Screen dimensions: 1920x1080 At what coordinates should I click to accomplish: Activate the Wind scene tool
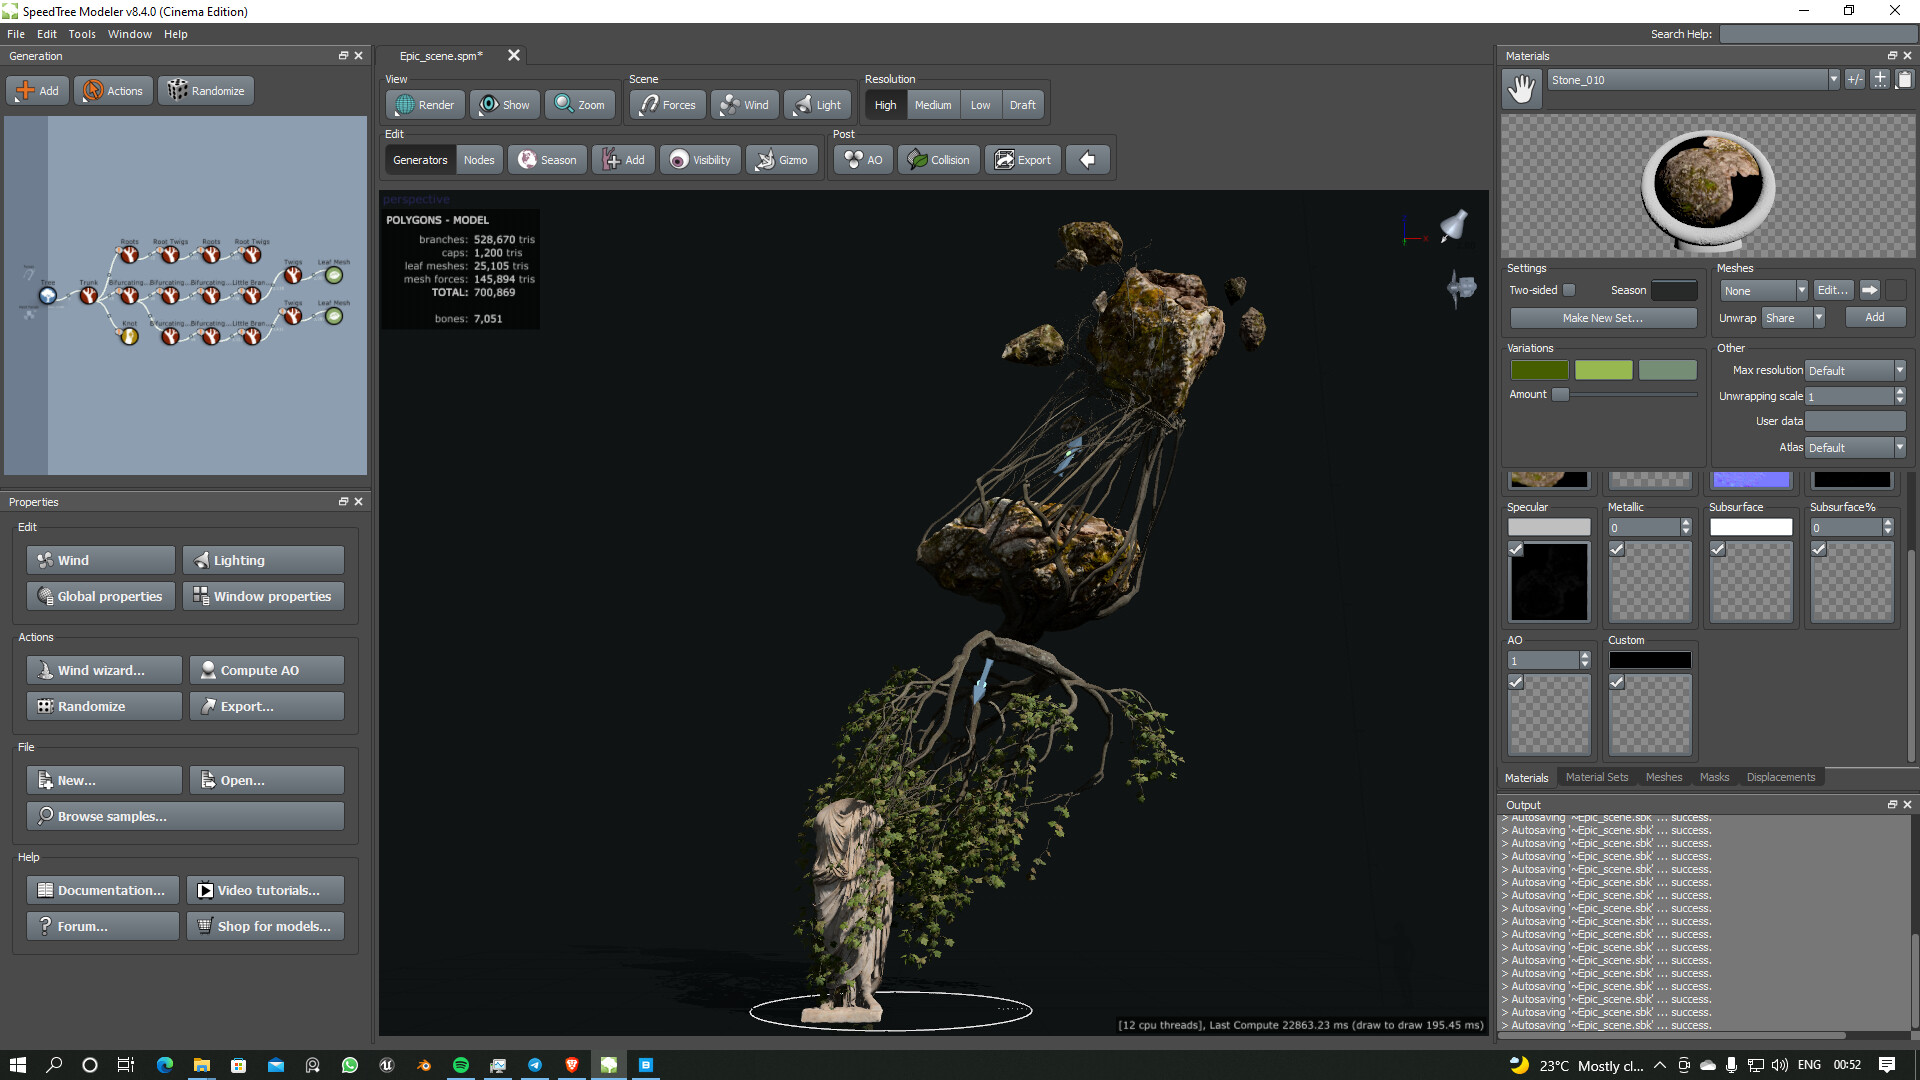pos(744,104)
